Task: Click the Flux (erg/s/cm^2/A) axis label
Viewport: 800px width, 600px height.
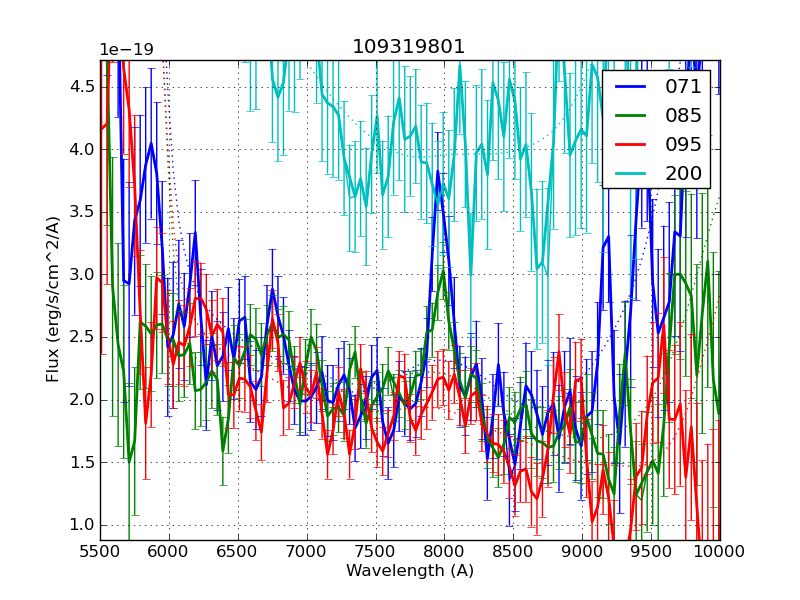Action: 53,299
